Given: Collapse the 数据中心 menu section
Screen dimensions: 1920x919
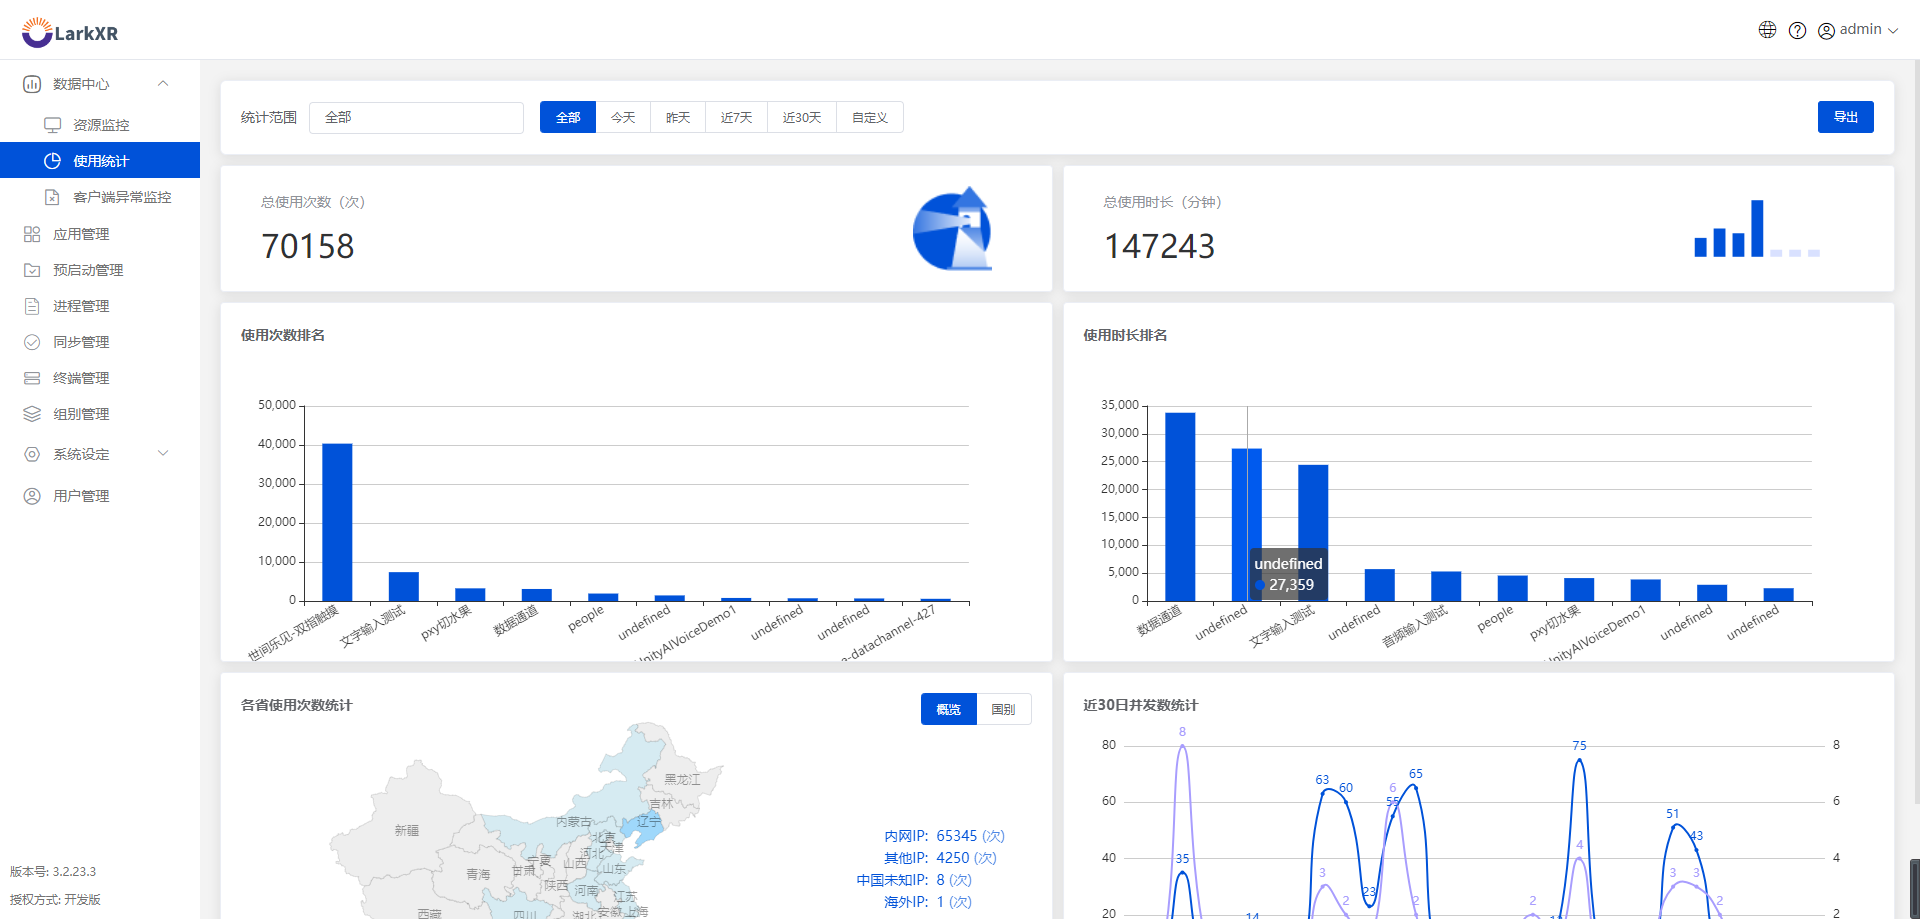Looking at the screenshot, I should coord(163,84).
